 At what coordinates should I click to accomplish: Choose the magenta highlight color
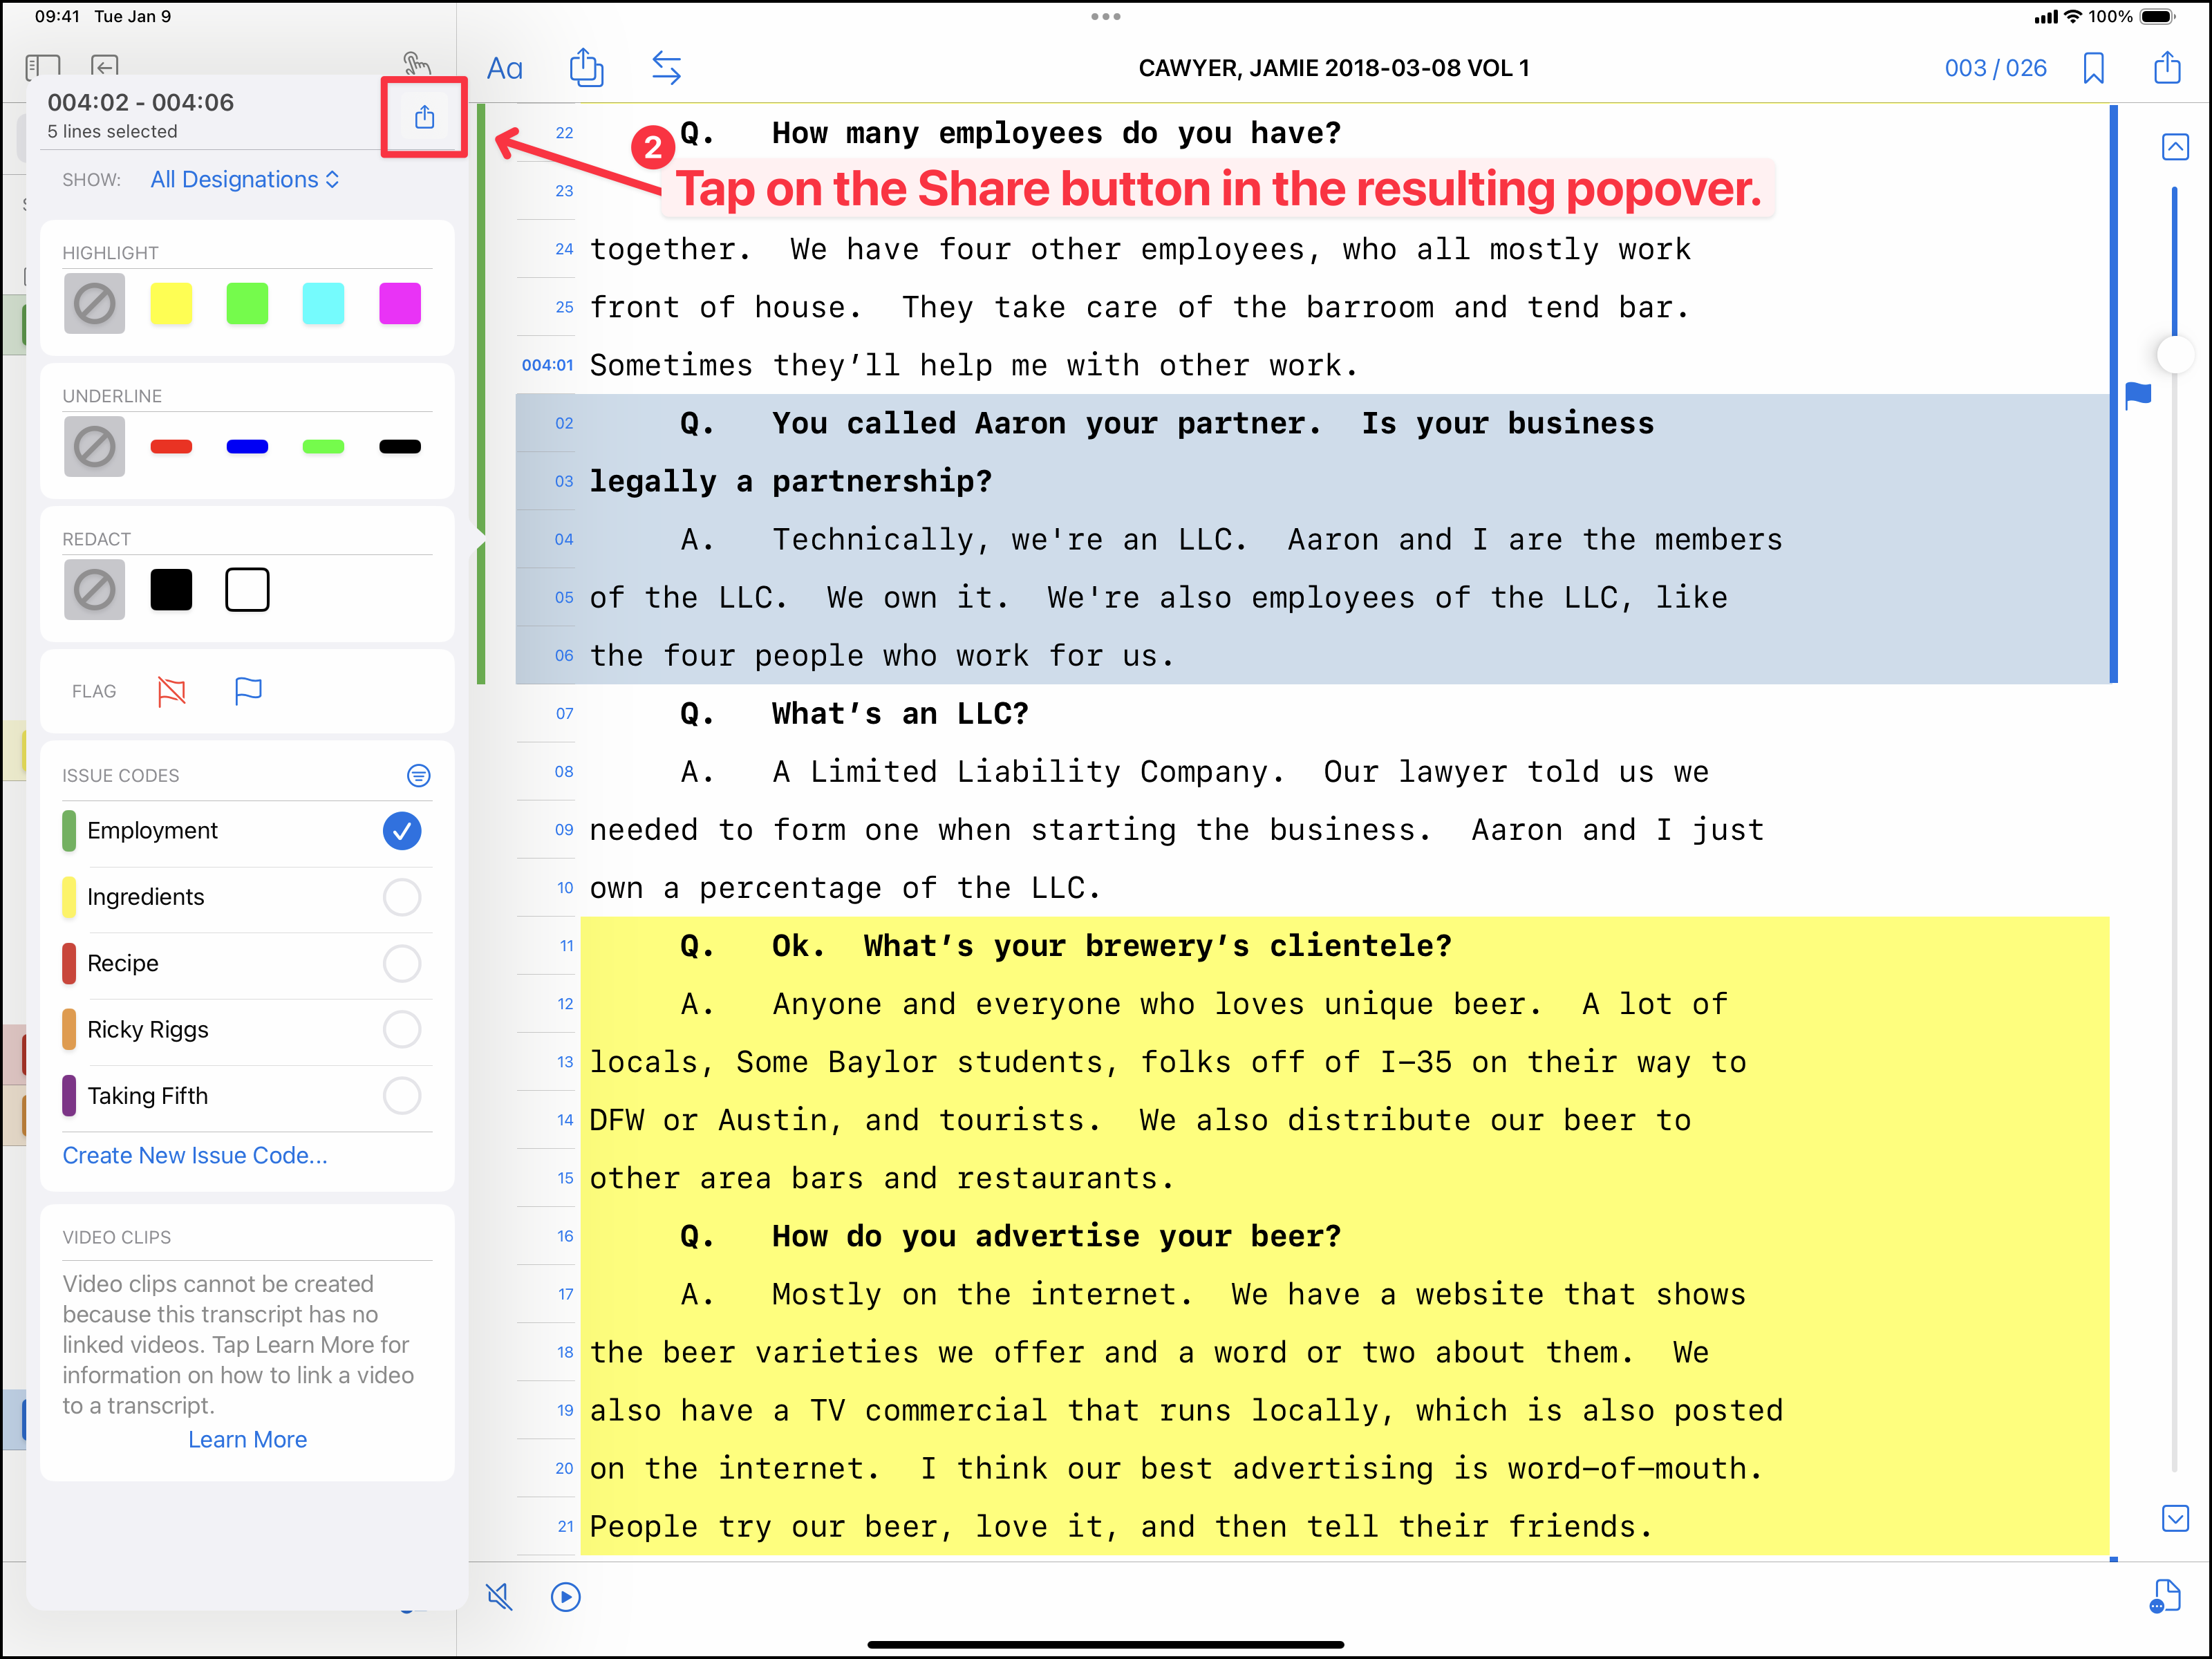[x=399, y=303]
